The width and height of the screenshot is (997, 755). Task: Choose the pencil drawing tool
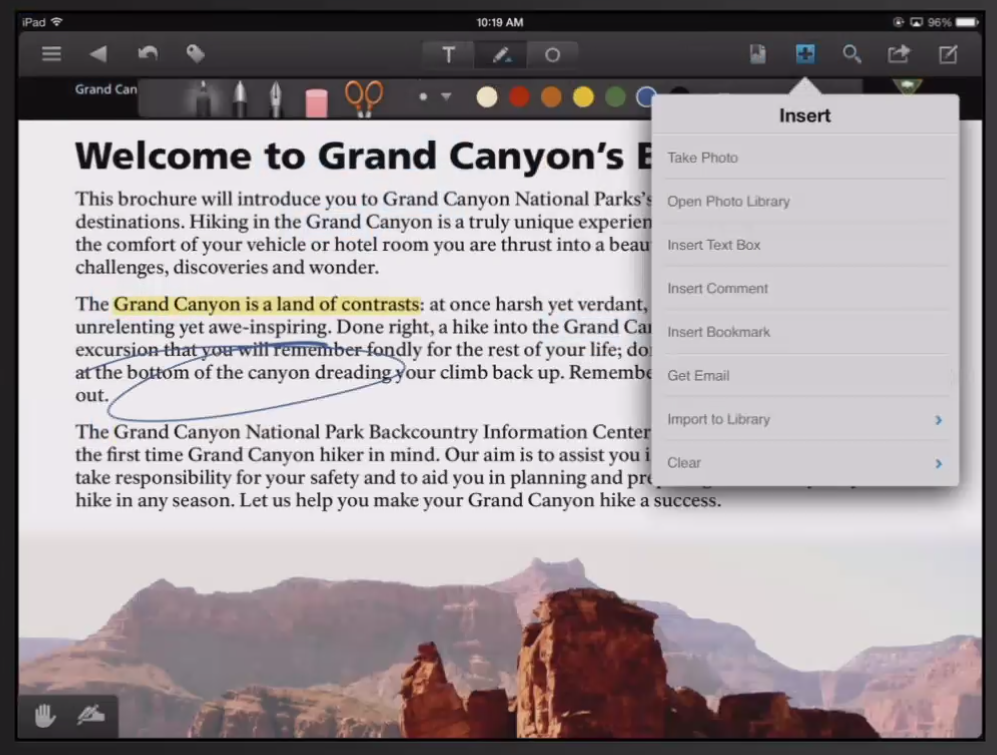203,99
